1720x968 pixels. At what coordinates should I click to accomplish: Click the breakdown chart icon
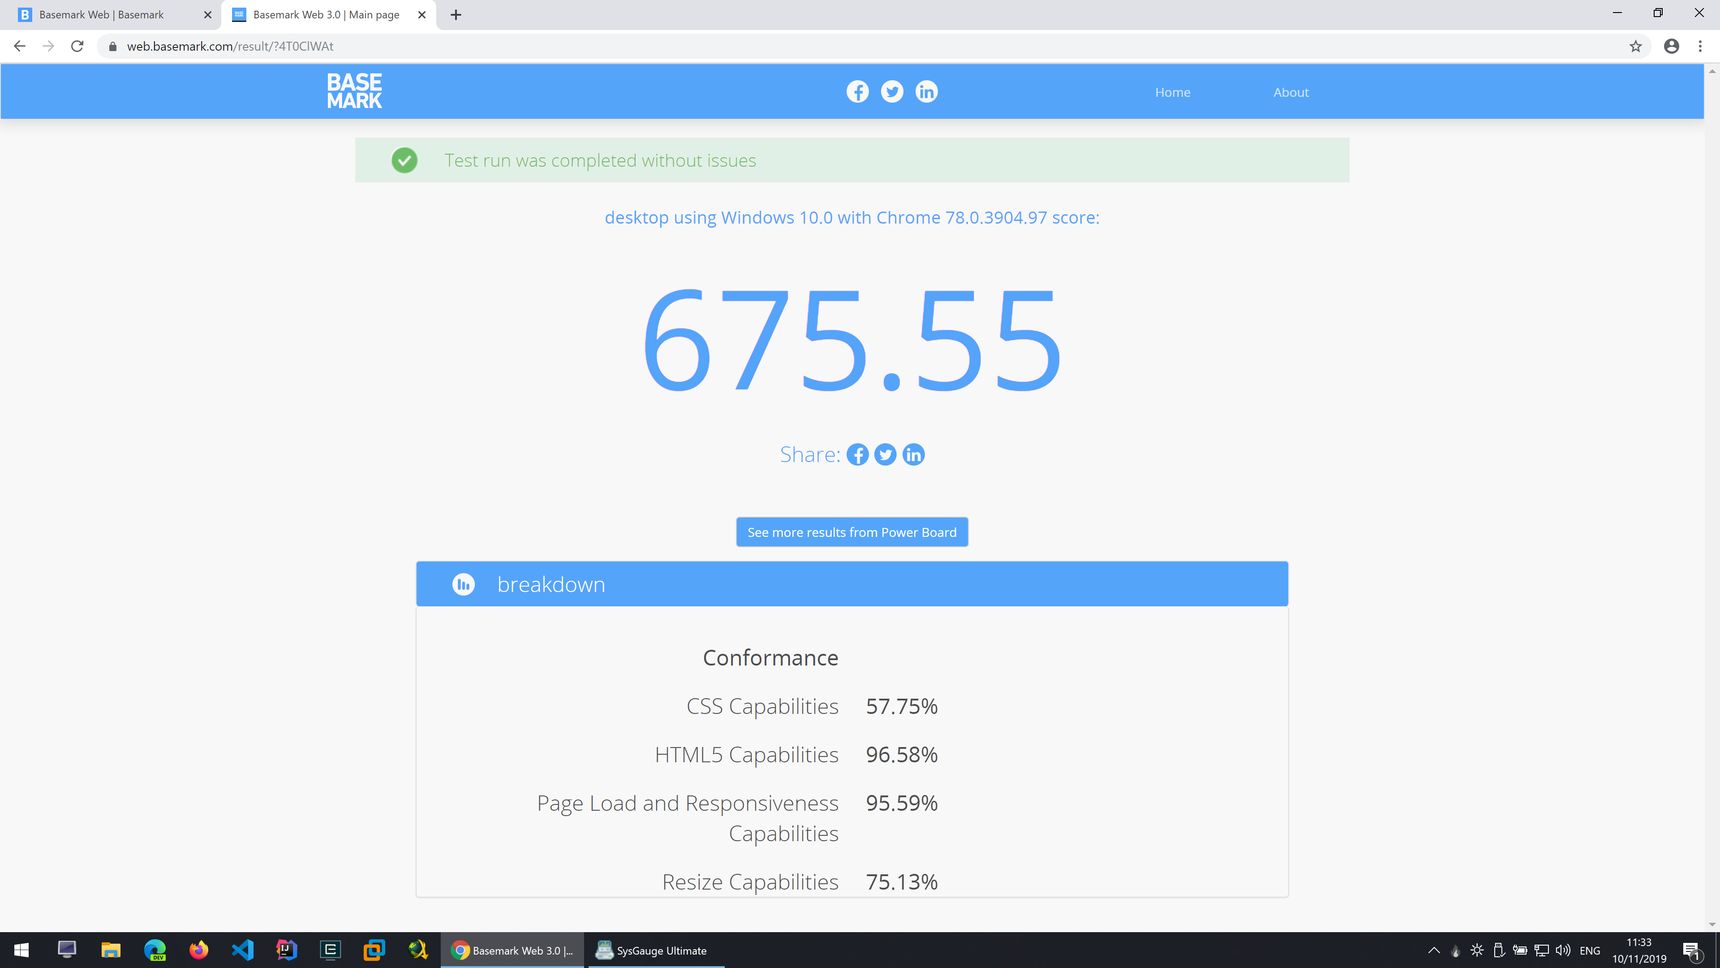pyautogui.click(x=463, y=584)
